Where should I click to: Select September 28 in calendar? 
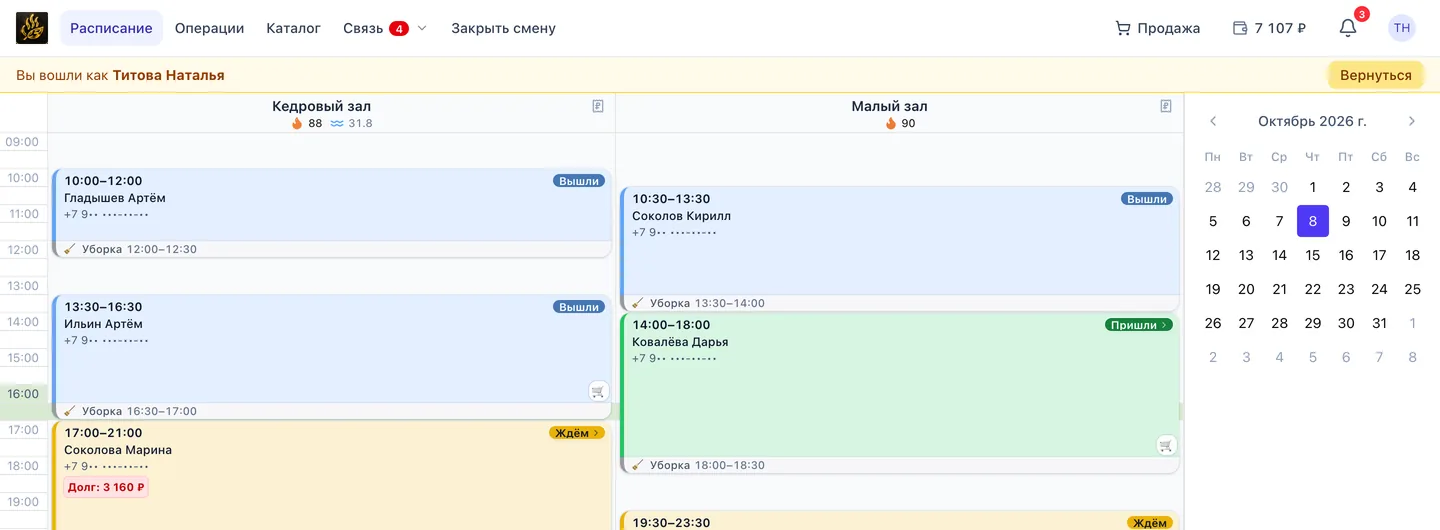click(x=1213, y=187)
